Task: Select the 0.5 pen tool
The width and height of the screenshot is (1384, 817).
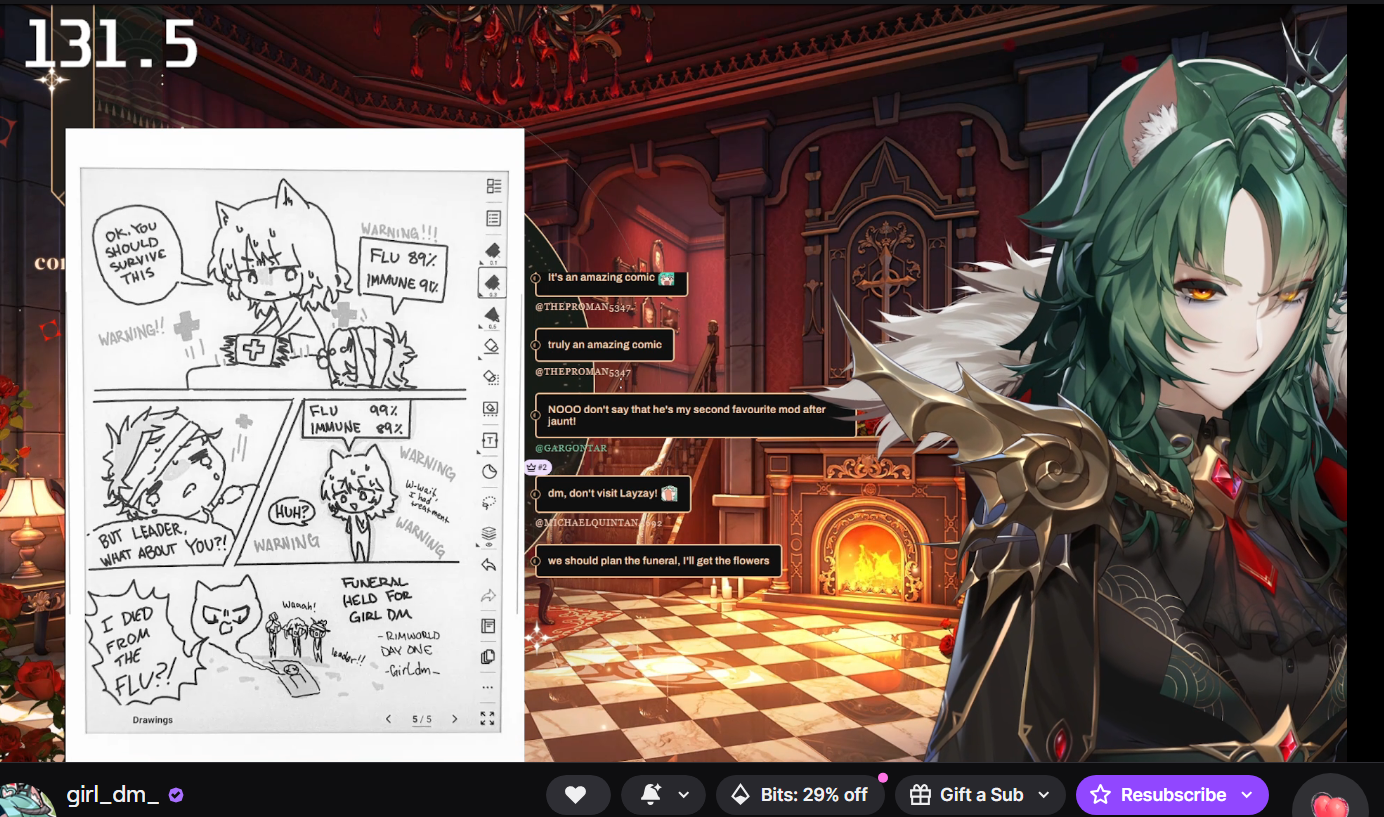Action: (492, 317)
